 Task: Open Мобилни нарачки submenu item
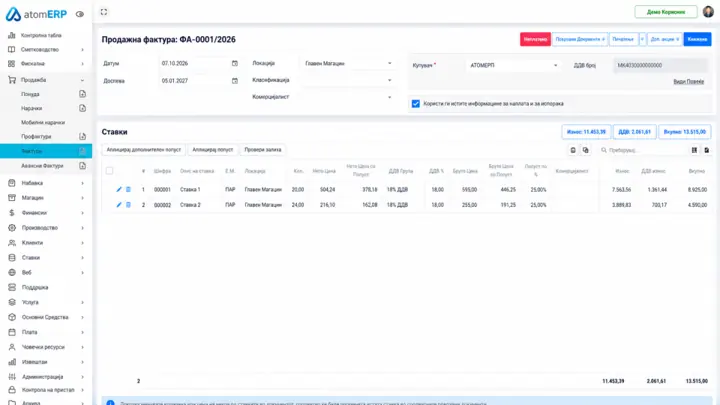pos(43,123)
